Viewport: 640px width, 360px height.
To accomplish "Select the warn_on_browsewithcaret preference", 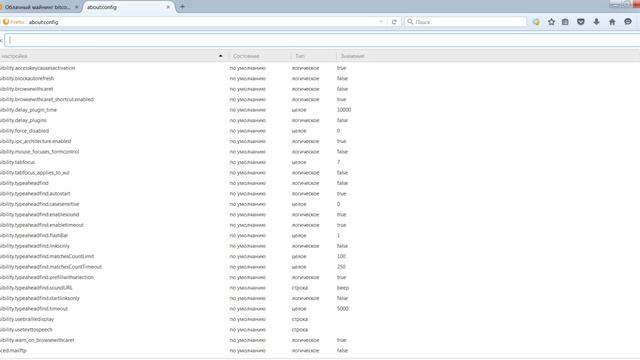I will 37,340.
